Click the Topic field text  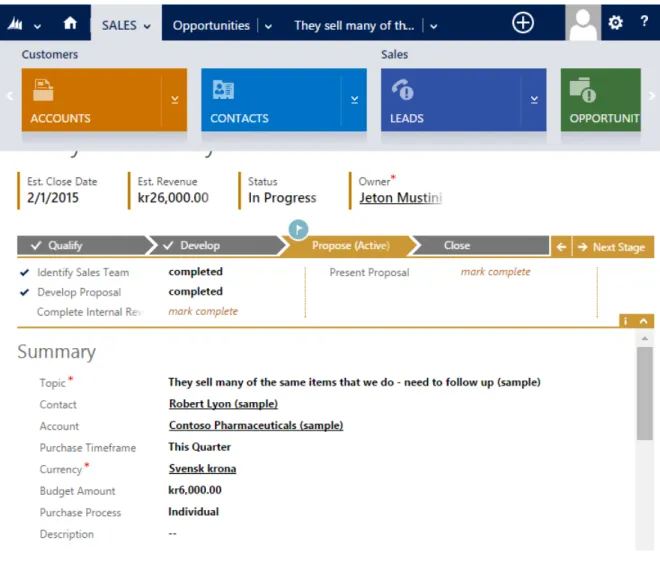pos(354,382)
